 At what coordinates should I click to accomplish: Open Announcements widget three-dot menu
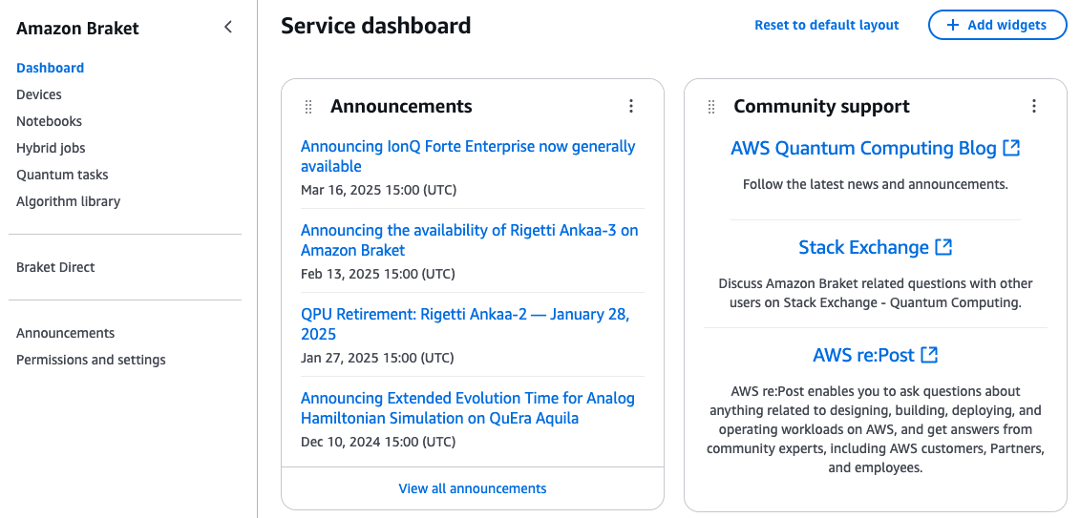[x=631, y=106]
